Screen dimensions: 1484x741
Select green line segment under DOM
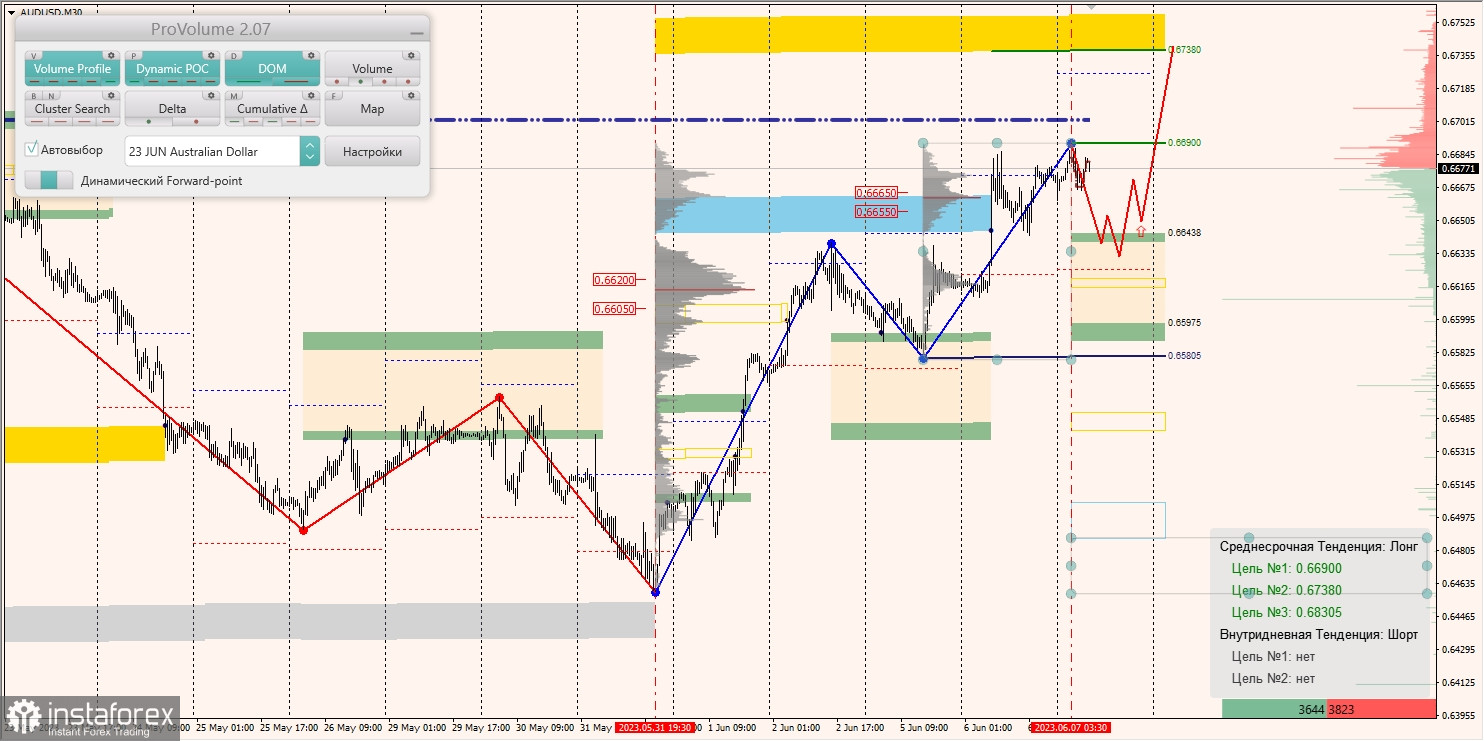pos(248,81)
